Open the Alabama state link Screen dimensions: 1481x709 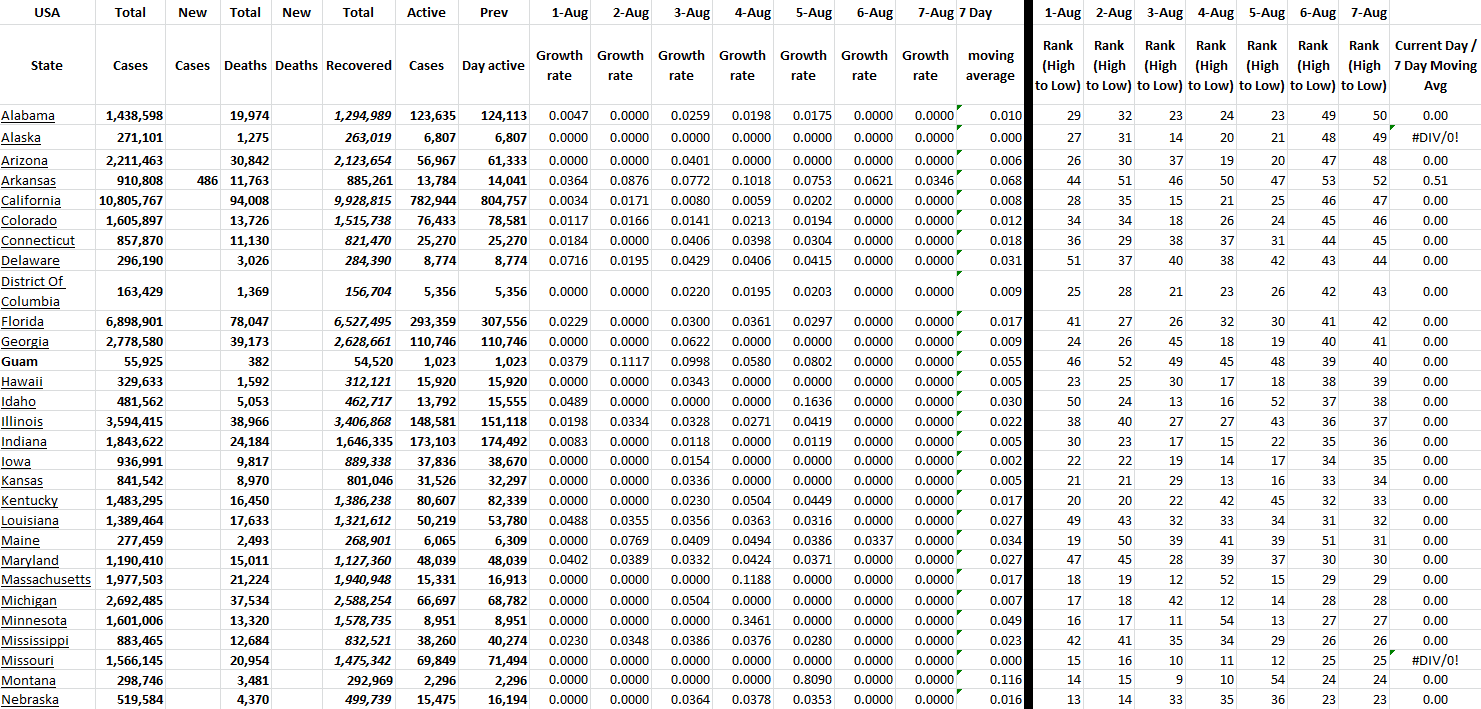click(x=28, y=116)
